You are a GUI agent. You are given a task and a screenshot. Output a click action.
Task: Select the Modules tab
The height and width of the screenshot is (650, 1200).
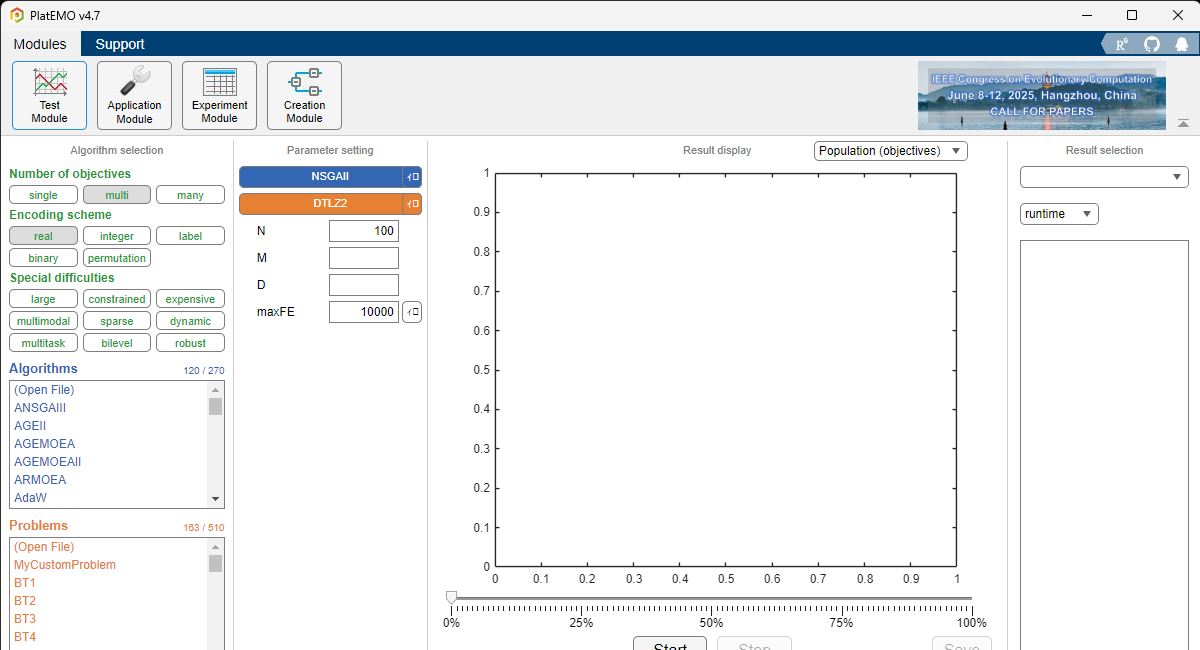click(x=40, y=44)
